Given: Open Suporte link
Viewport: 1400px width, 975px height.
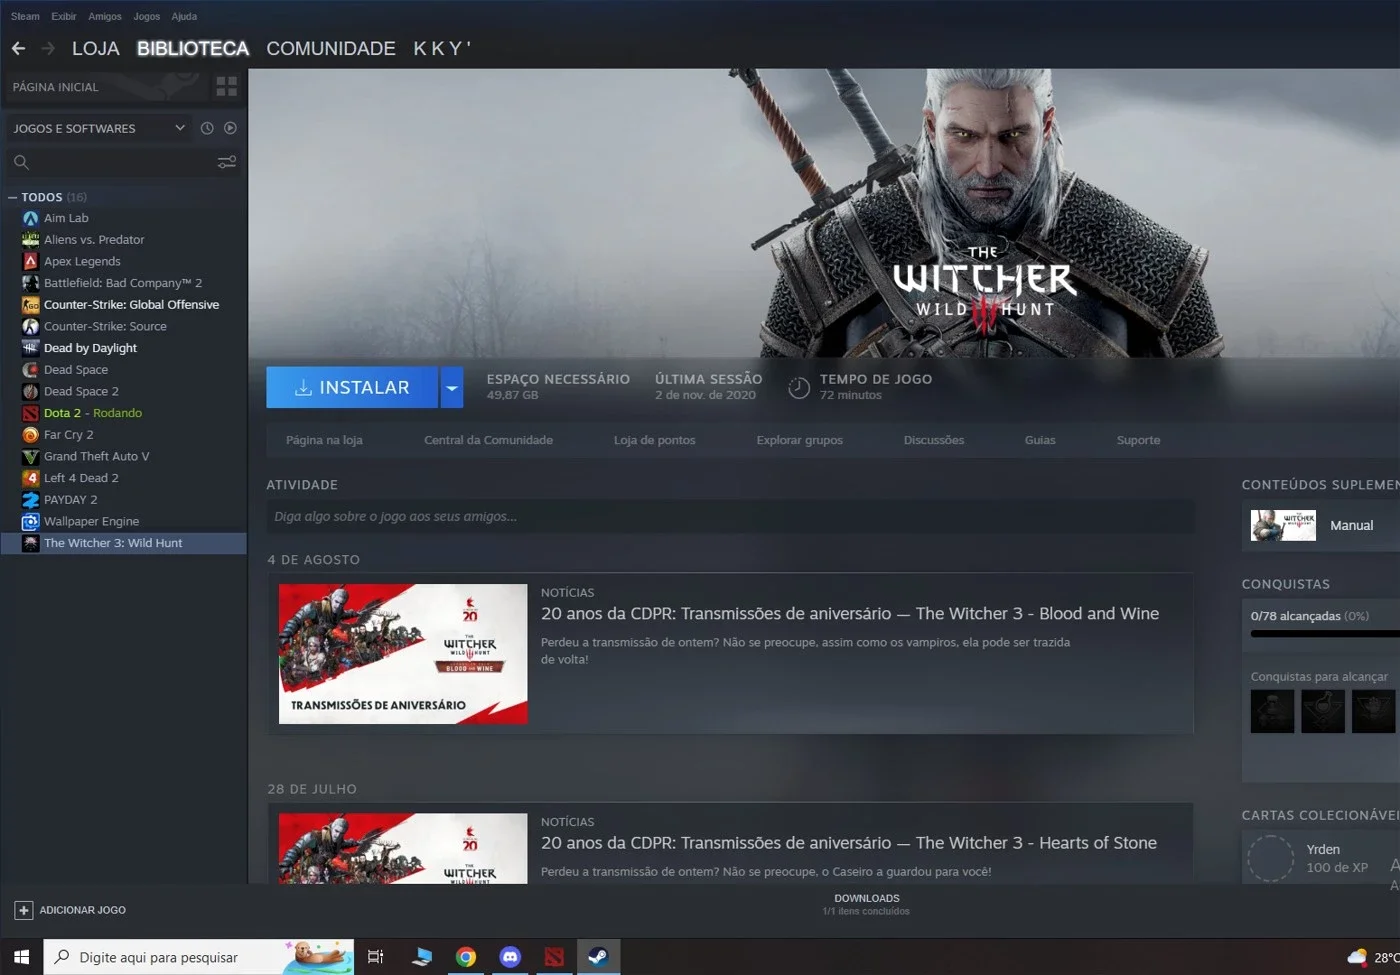Looking at the screenshot, I should 1139,440.
